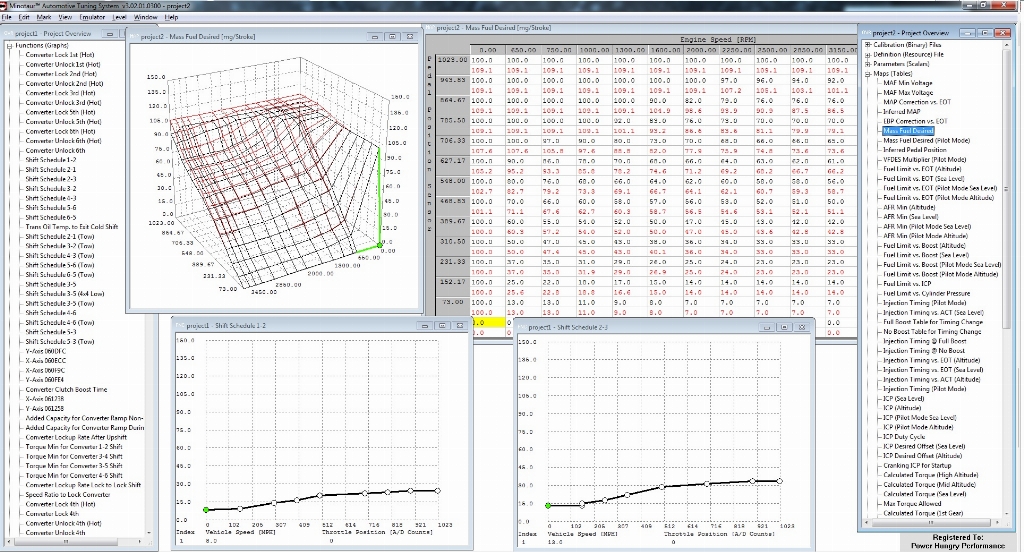Select Max Torque Allowed map

pyautogui.click(x=912, y=504)
